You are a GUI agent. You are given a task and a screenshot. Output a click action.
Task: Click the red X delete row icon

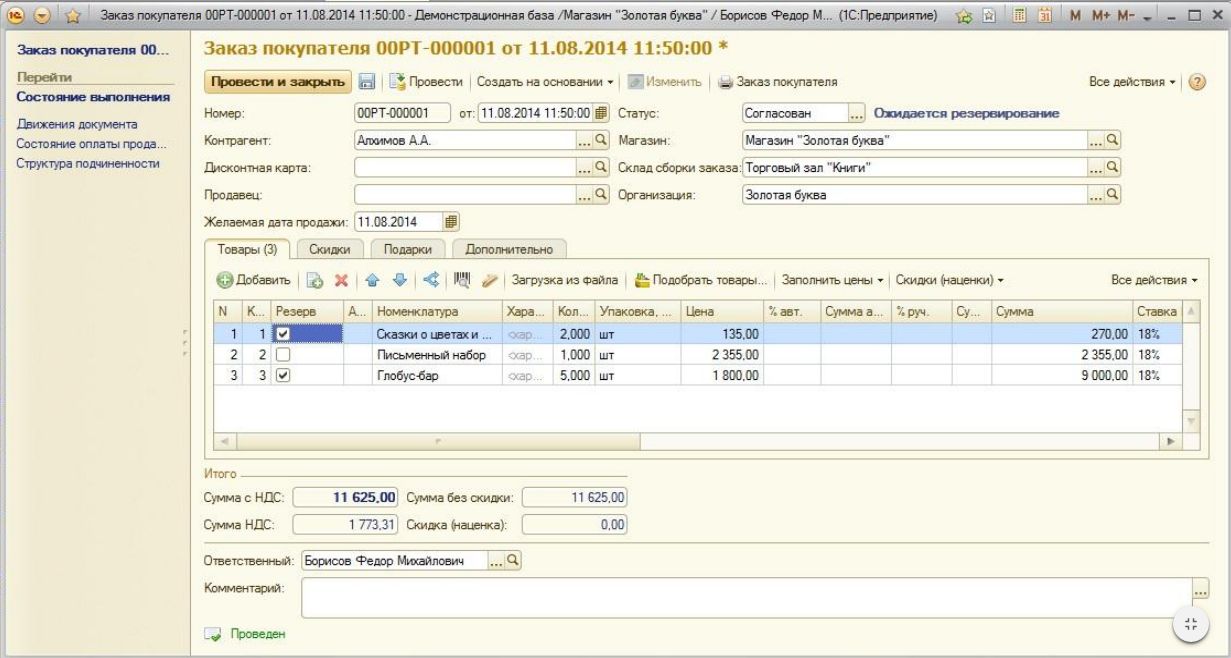[340, 281]
